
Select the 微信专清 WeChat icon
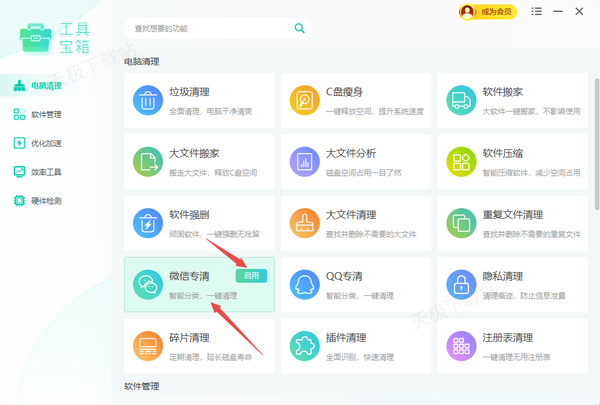pos(148,285)
